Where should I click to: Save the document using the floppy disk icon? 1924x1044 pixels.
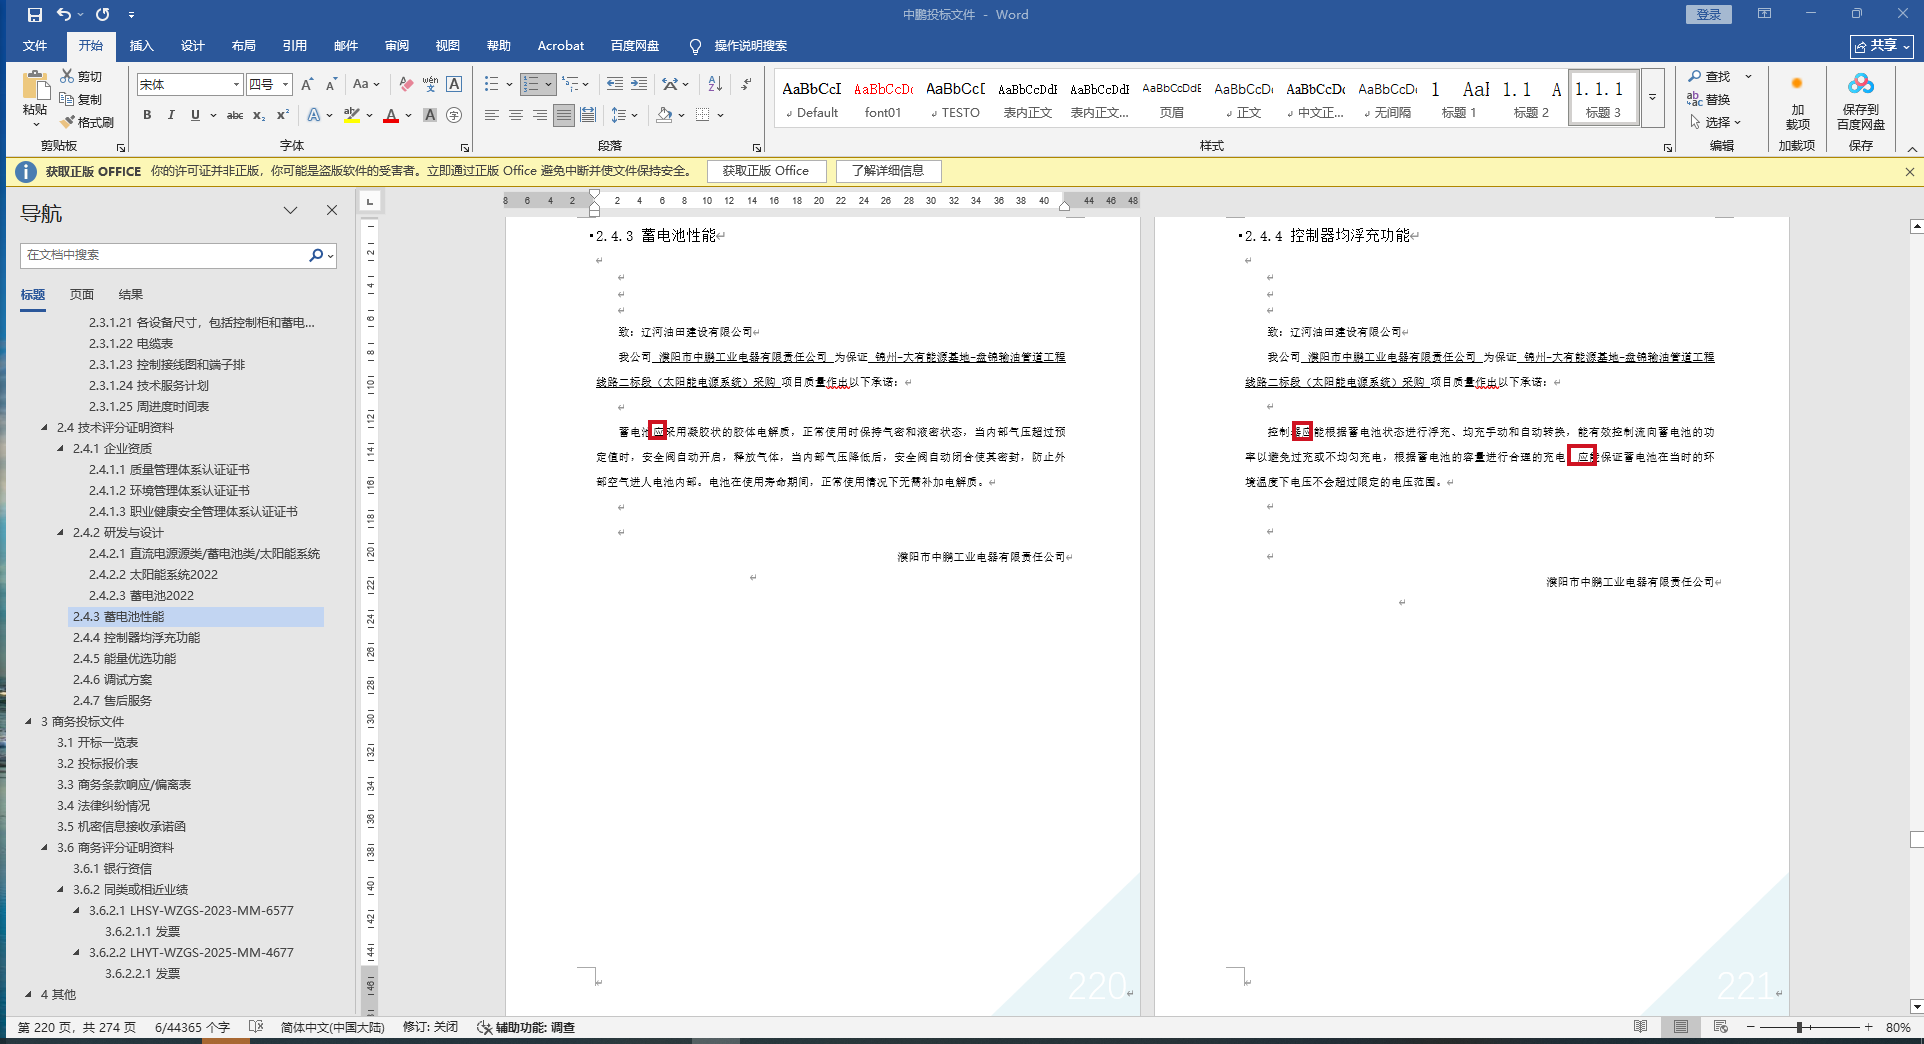(35, 14)
